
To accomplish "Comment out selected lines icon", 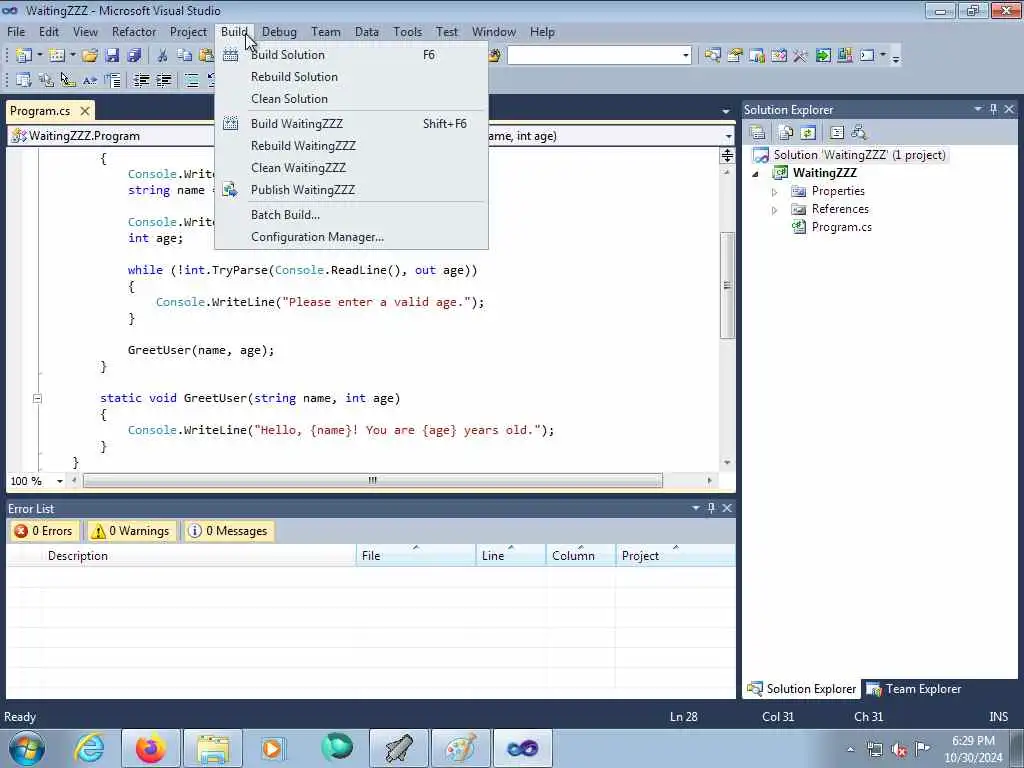I will pyautogui.click(x=191, y=80).
